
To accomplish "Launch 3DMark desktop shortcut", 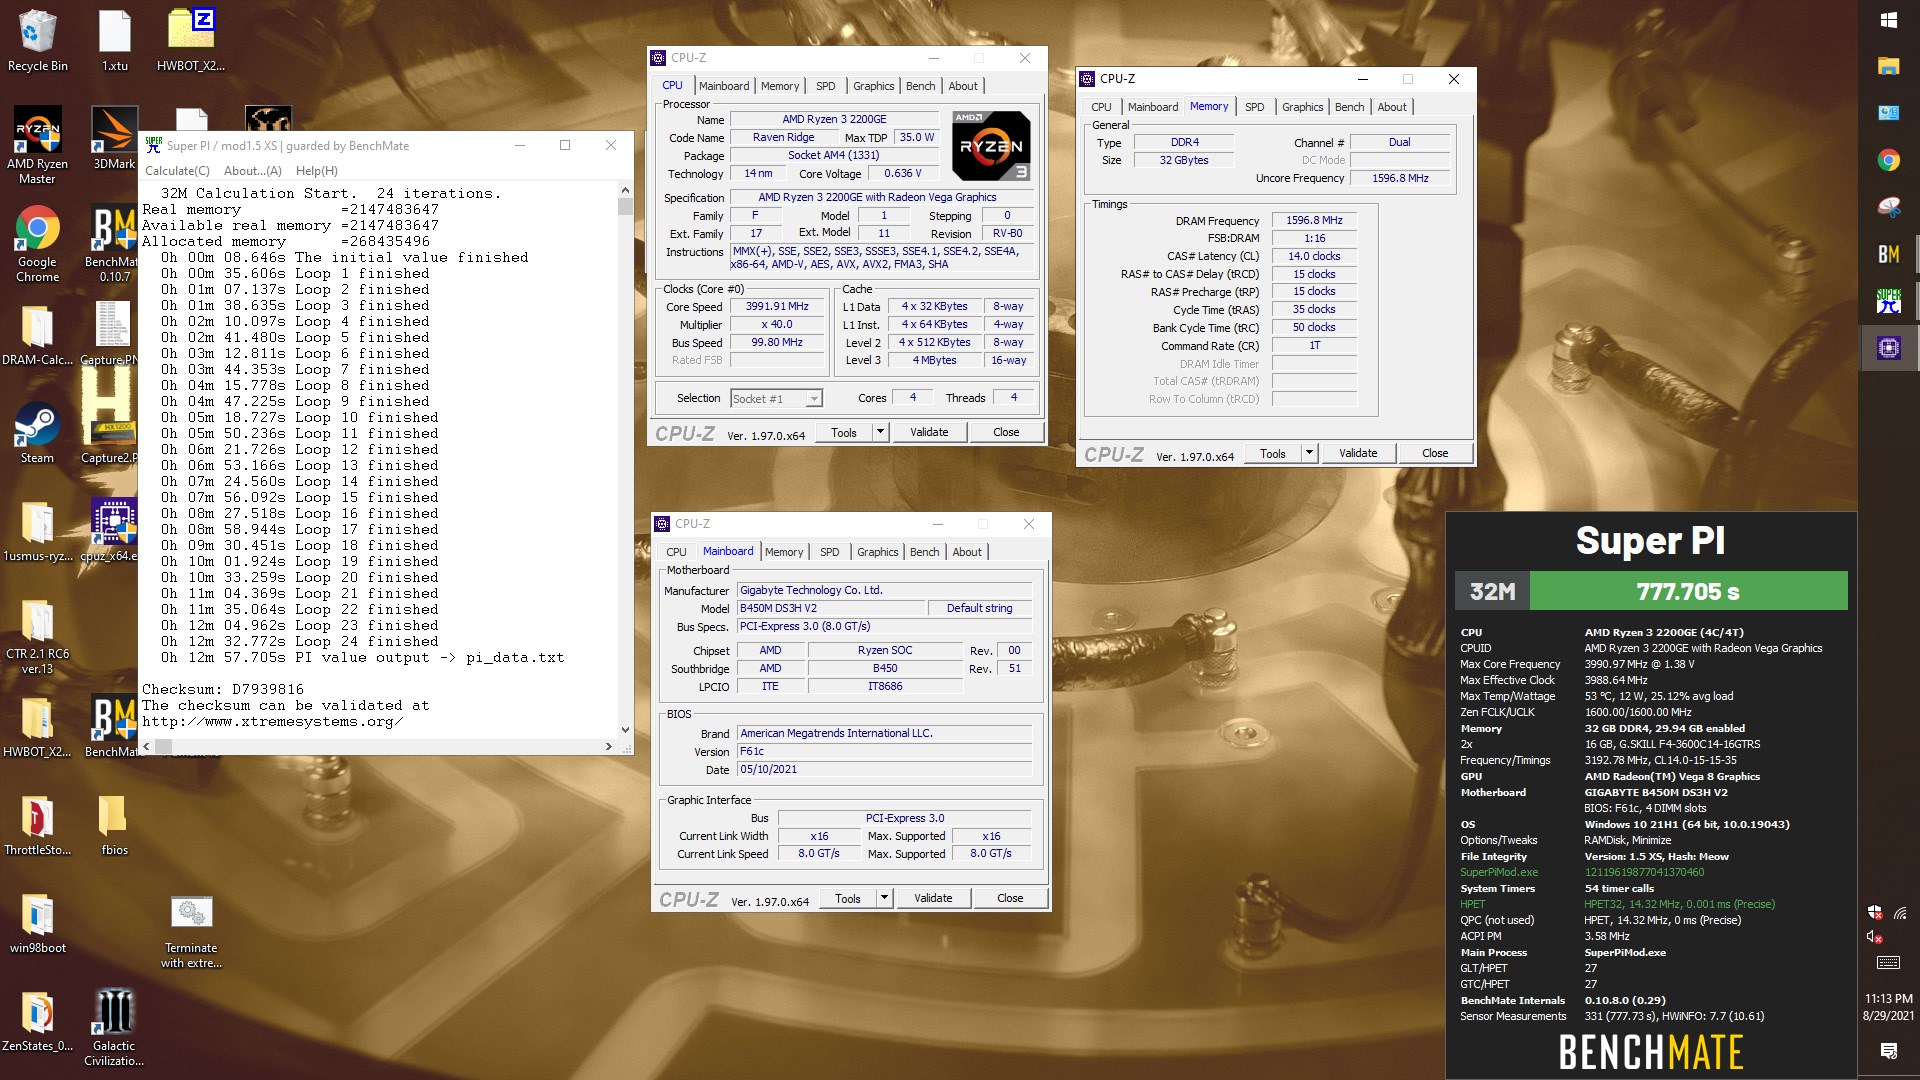I will [115, 138].
